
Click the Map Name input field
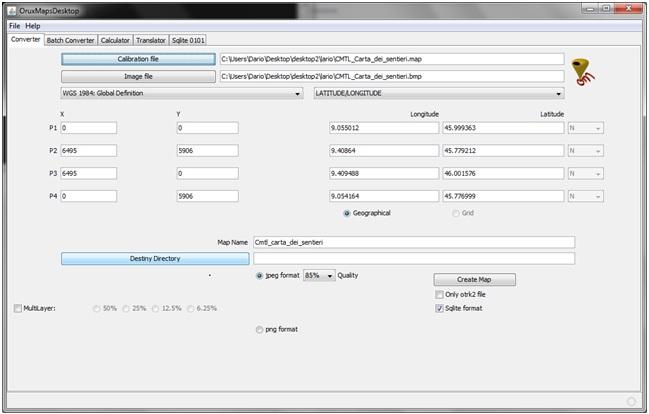click(x=414, y=243)
